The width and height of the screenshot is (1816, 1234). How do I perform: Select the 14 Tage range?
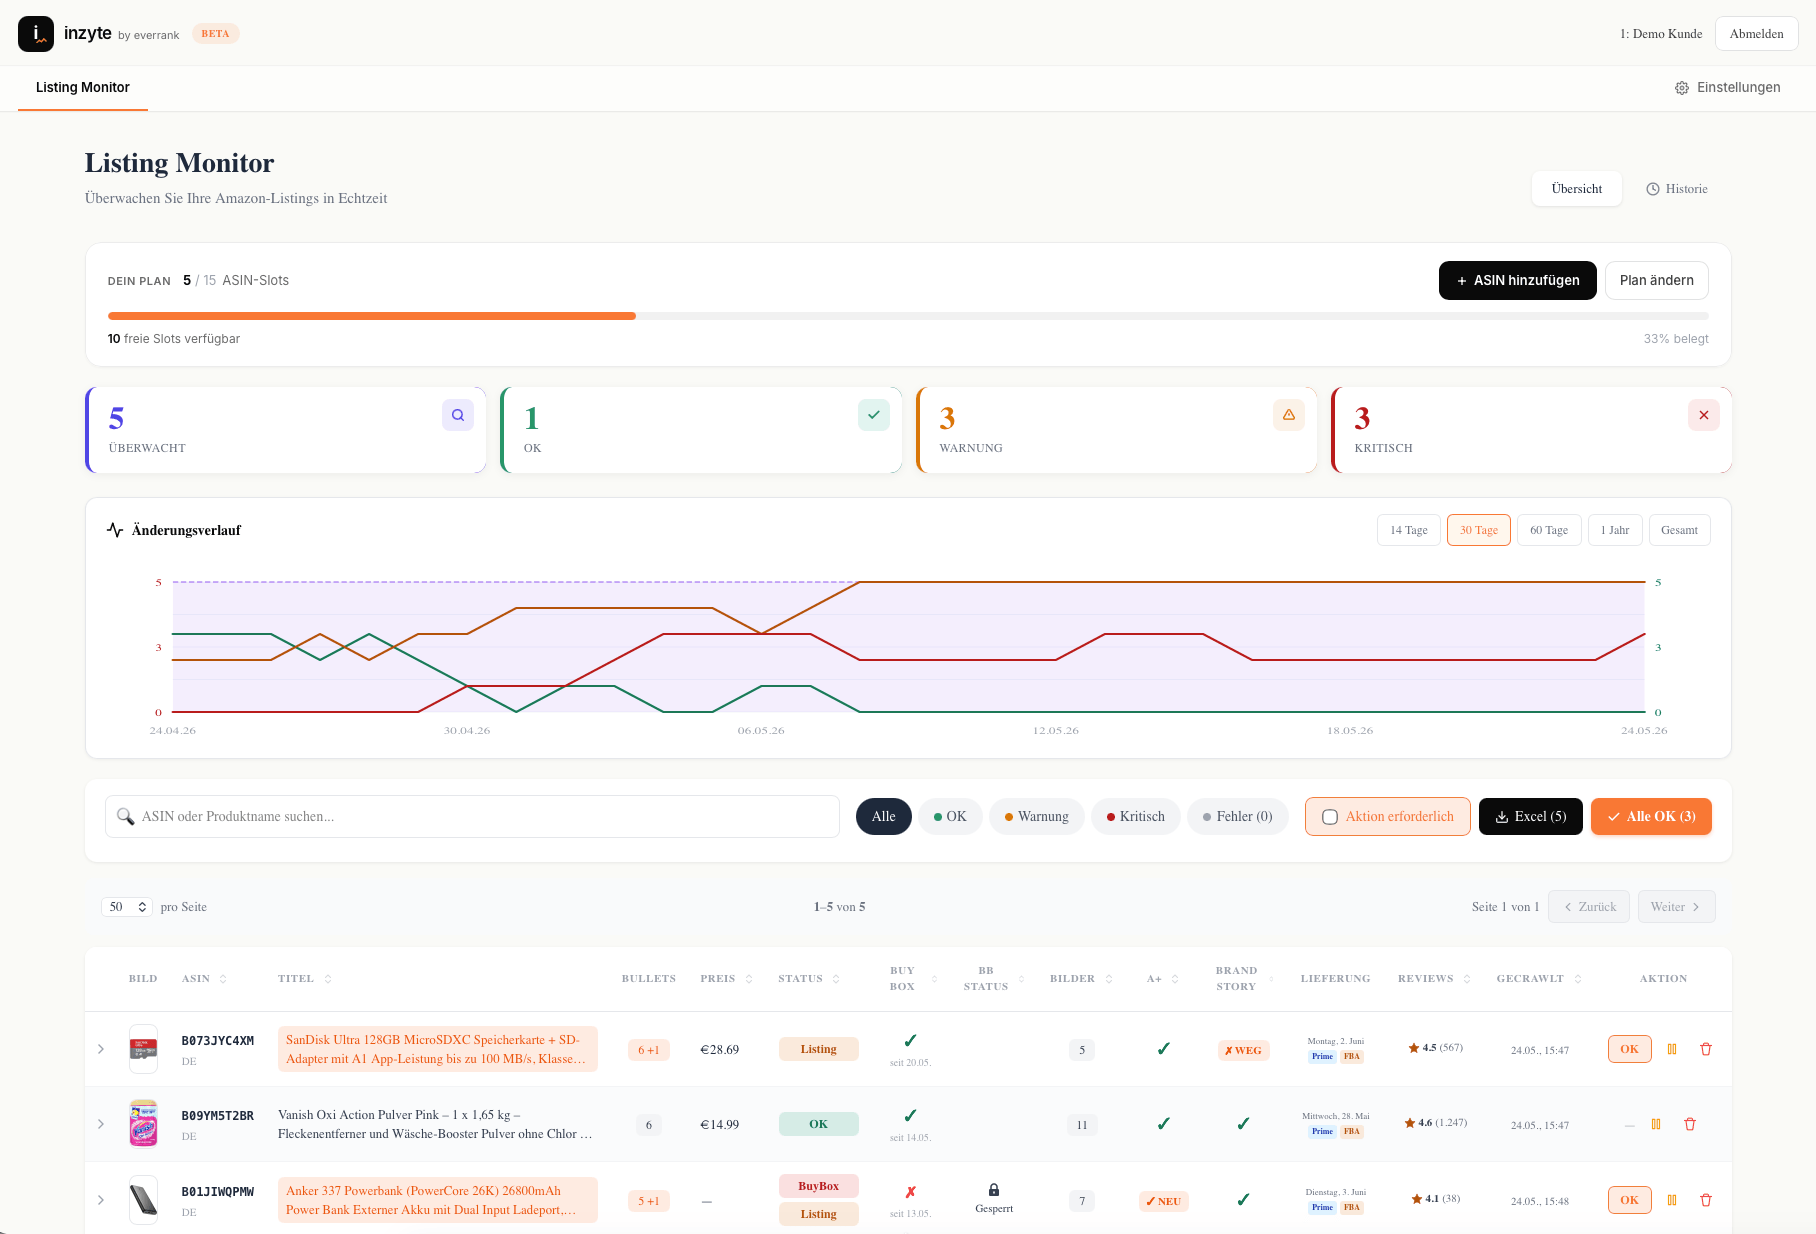click(1408, 530)
